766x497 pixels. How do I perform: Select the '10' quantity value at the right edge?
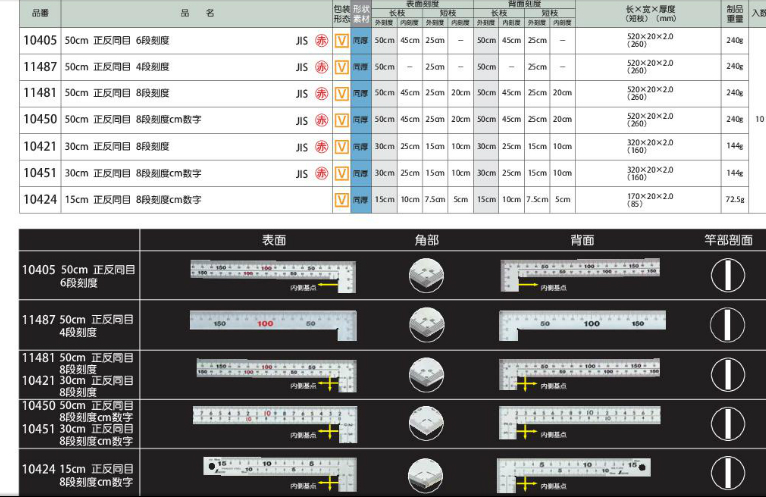759,119
